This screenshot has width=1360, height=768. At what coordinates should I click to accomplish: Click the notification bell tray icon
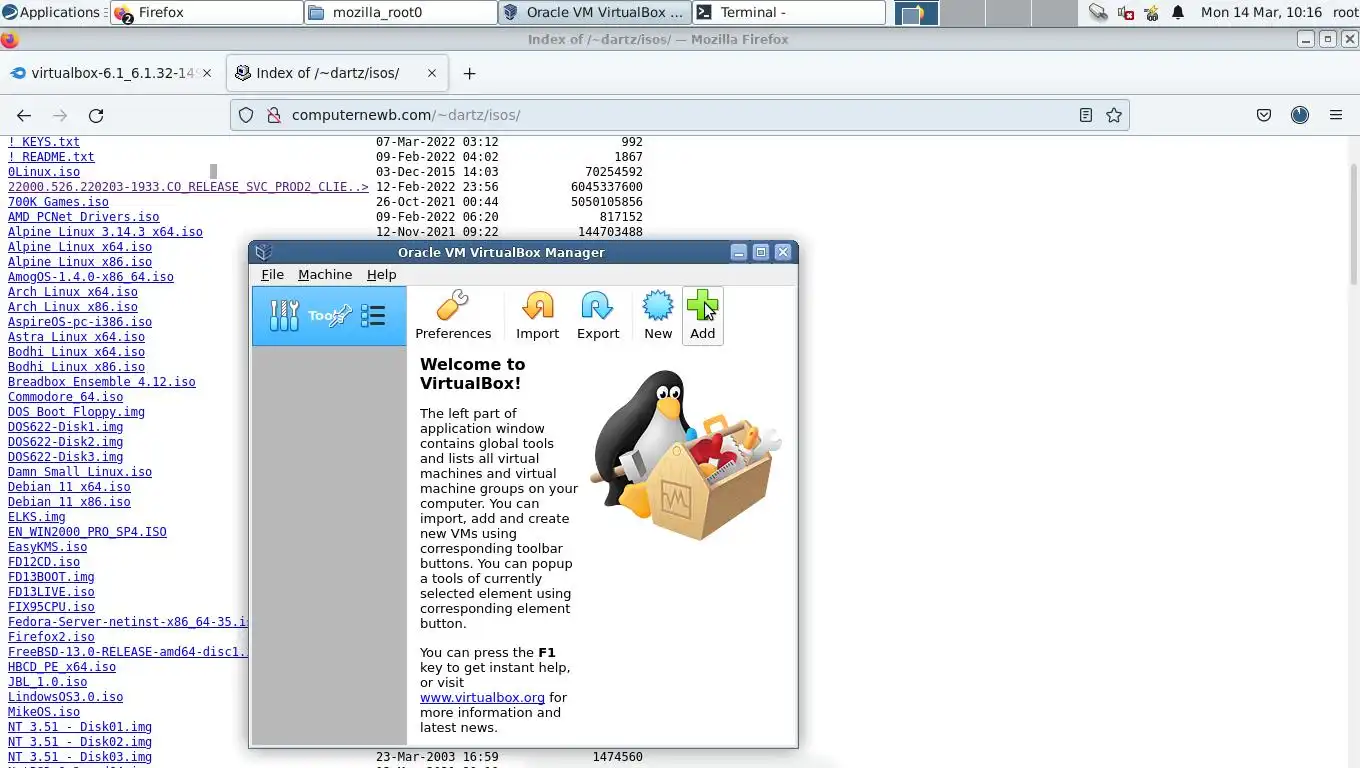tap(1178, 13)
